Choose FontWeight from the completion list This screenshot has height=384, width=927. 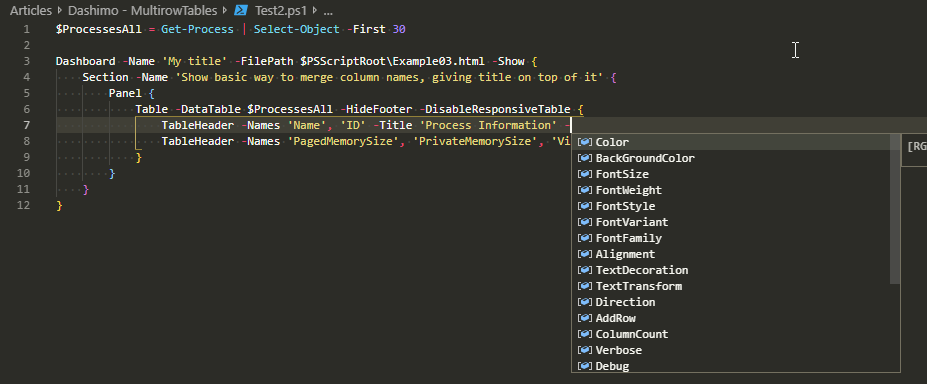tap(735, 190)
